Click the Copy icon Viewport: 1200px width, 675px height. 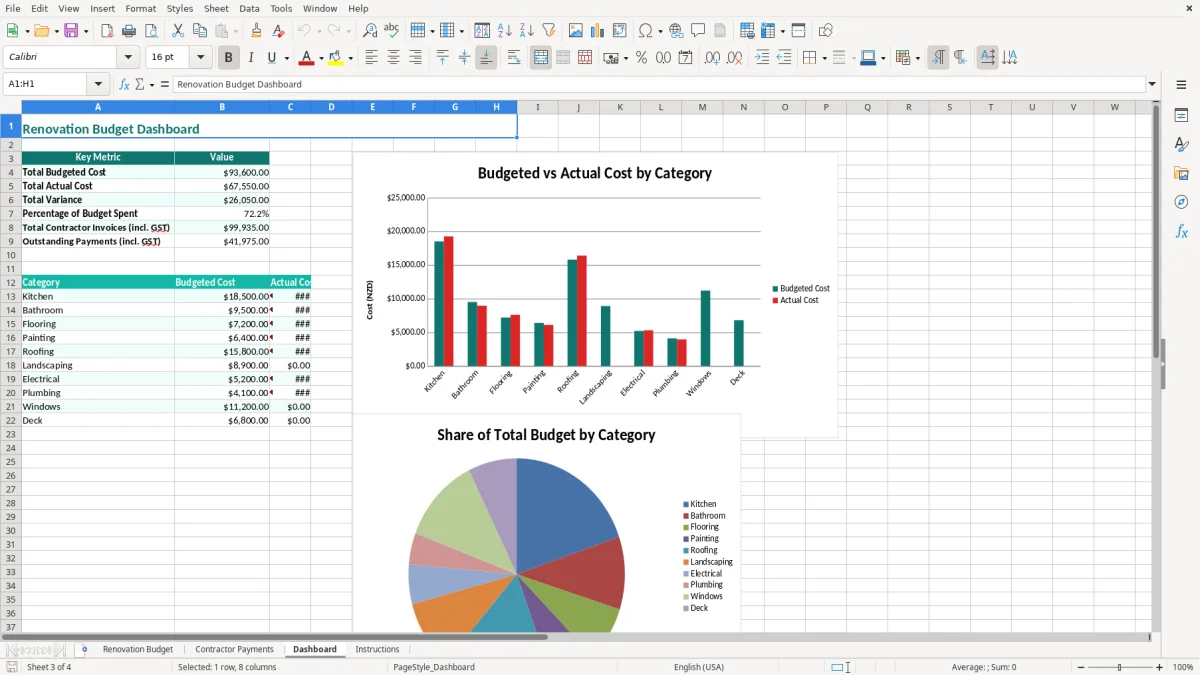coord(200,31)
